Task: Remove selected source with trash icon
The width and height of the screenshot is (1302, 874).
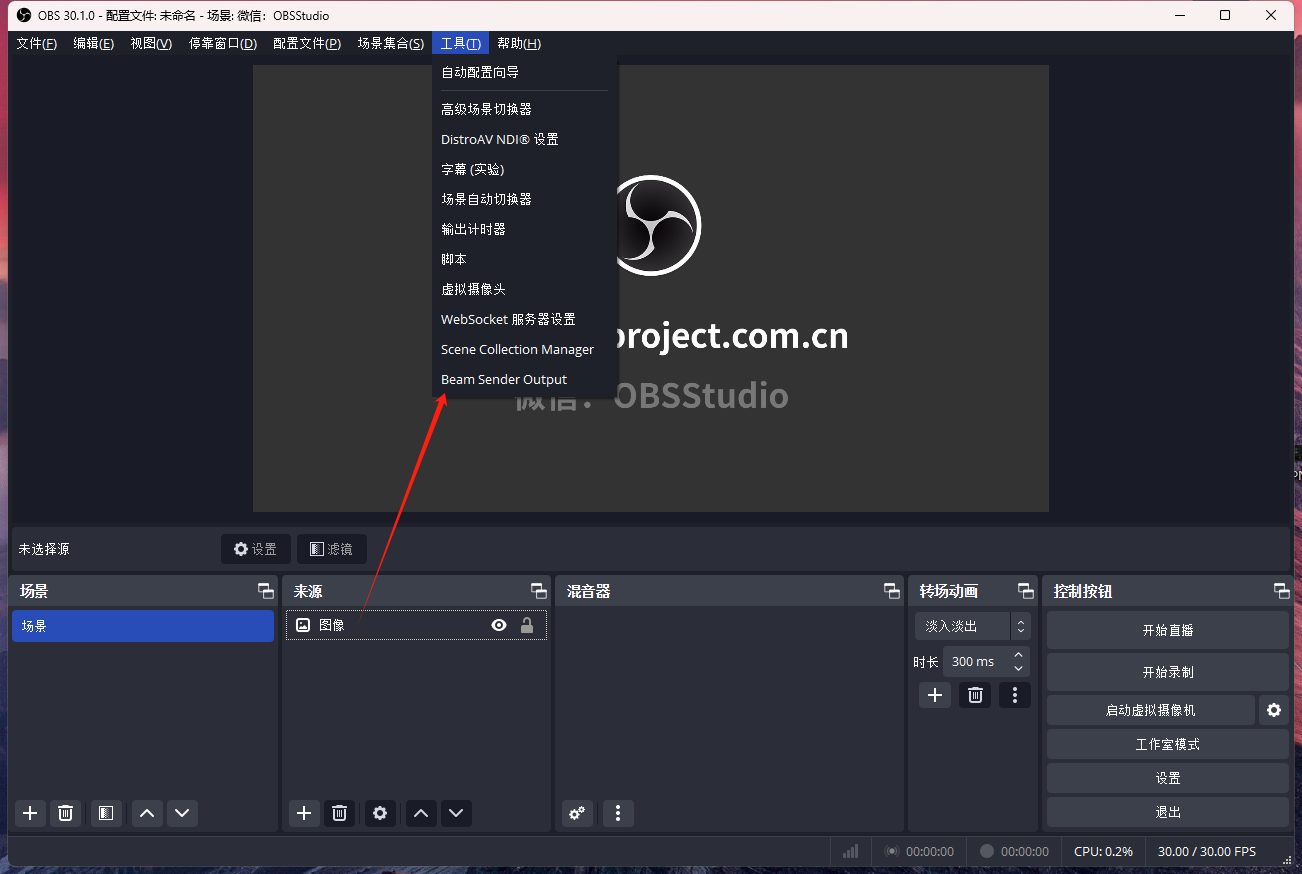Action: [x=339, y=813]
